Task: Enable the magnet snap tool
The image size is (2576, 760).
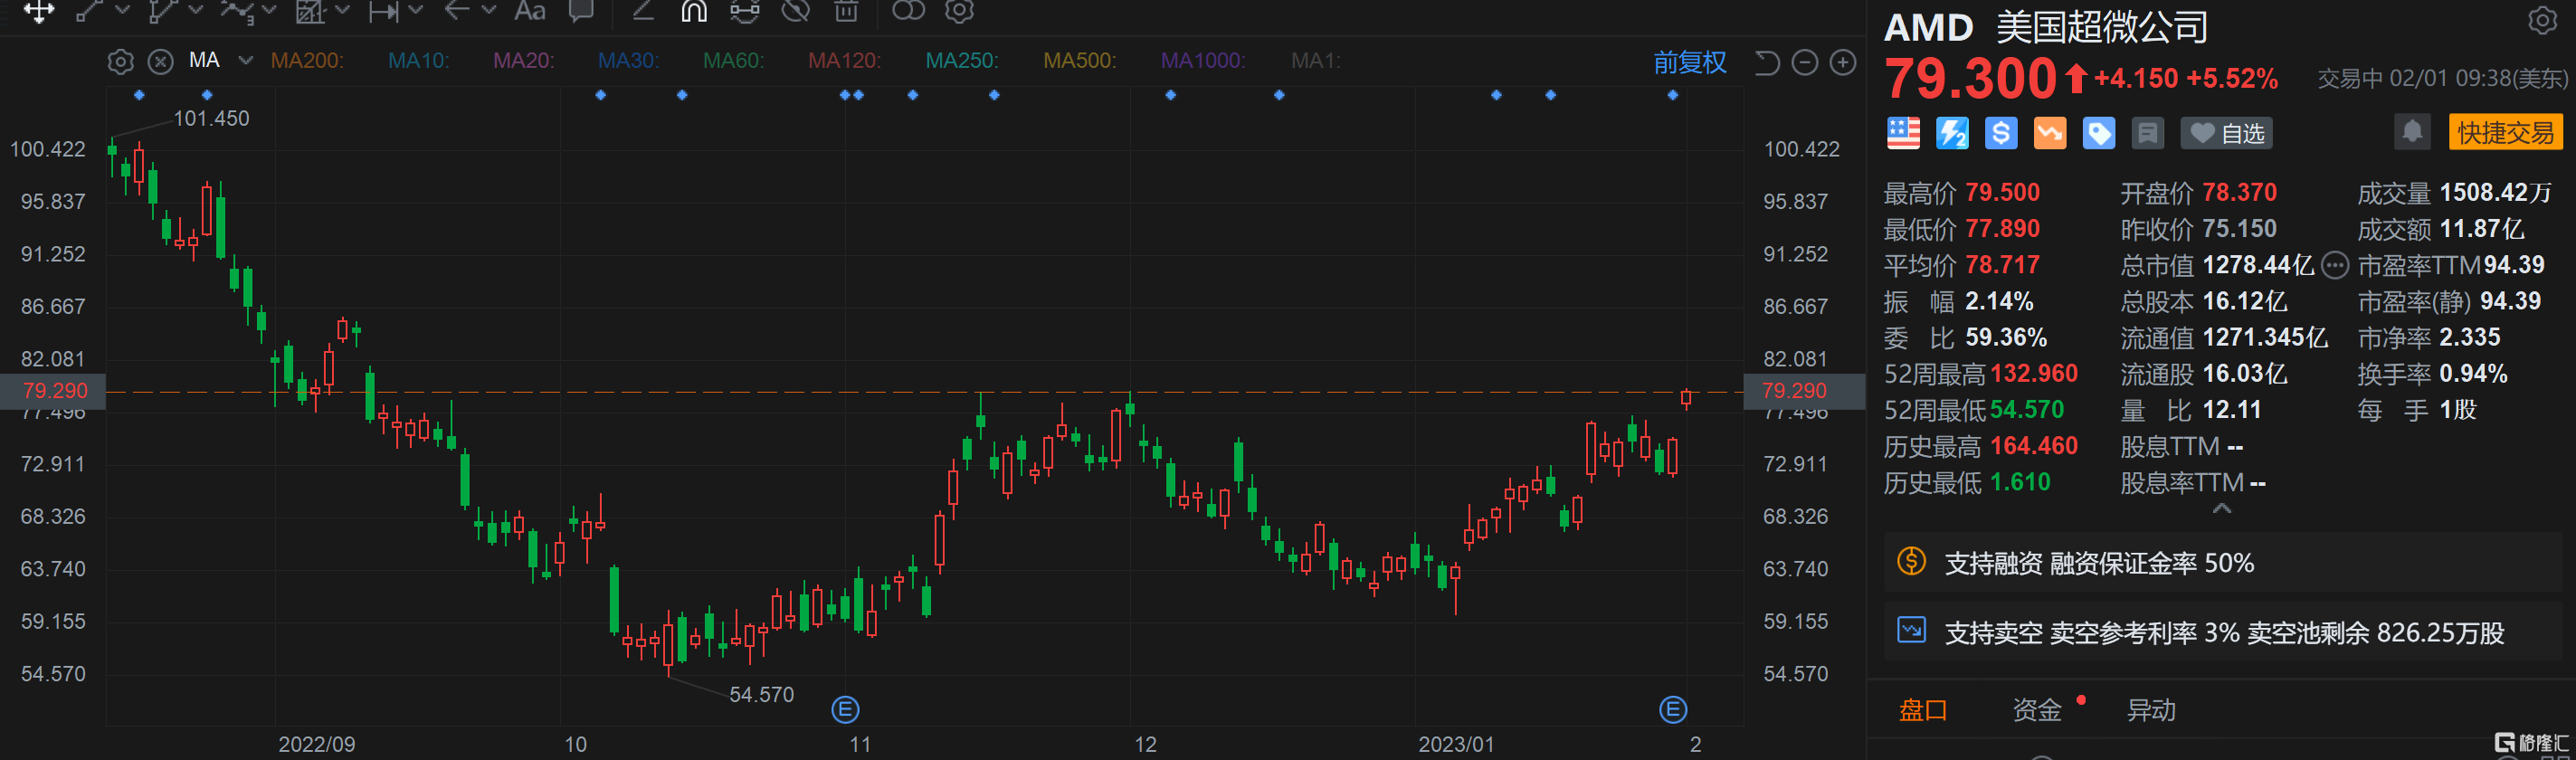Action: click(693, 11)
